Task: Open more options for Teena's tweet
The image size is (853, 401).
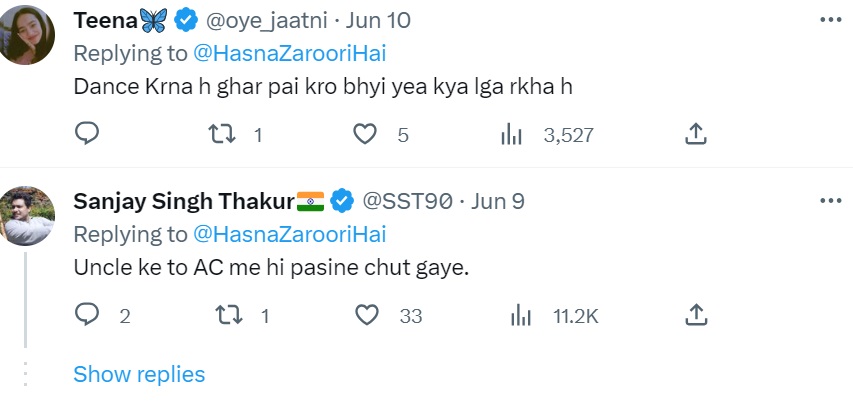Action: click(829, 20)
